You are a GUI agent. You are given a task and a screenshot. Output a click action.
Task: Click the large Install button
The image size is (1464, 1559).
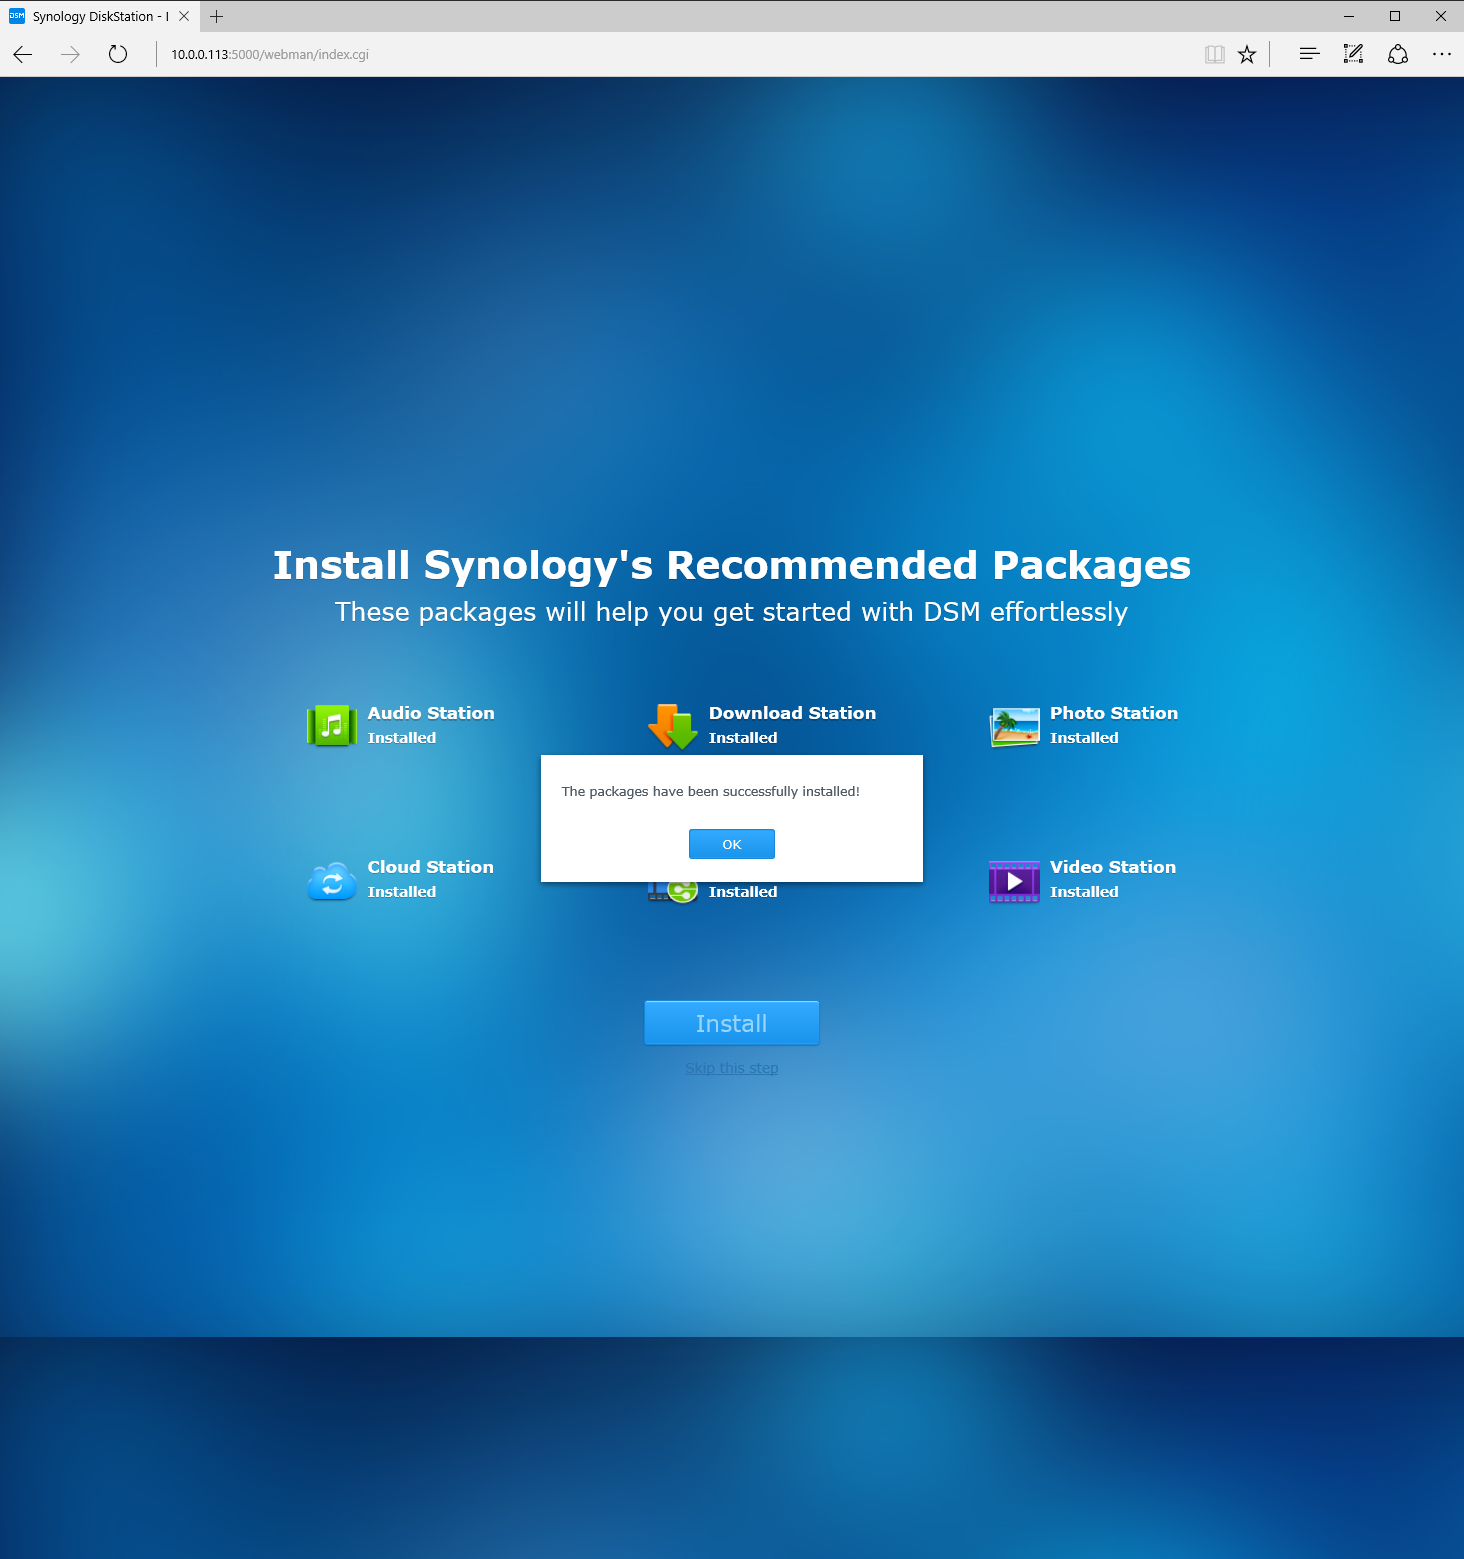pyautogui.click(x=731, y=1023)
